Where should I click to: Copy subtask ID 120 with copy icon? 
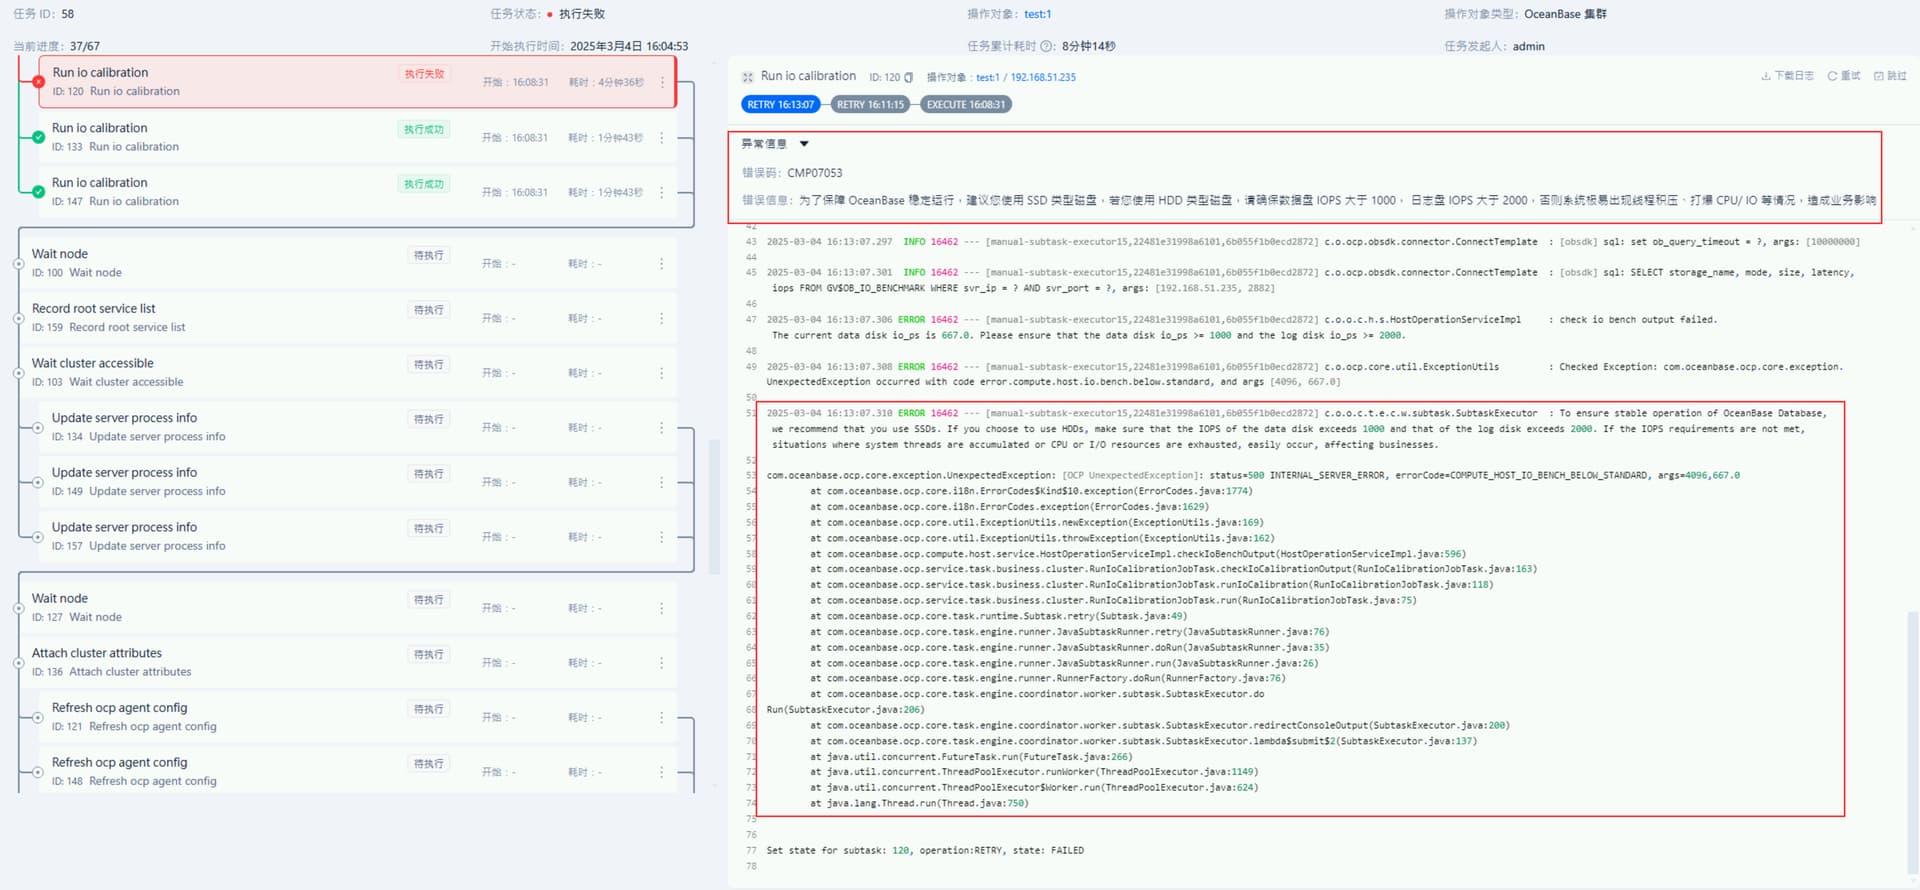908,77
